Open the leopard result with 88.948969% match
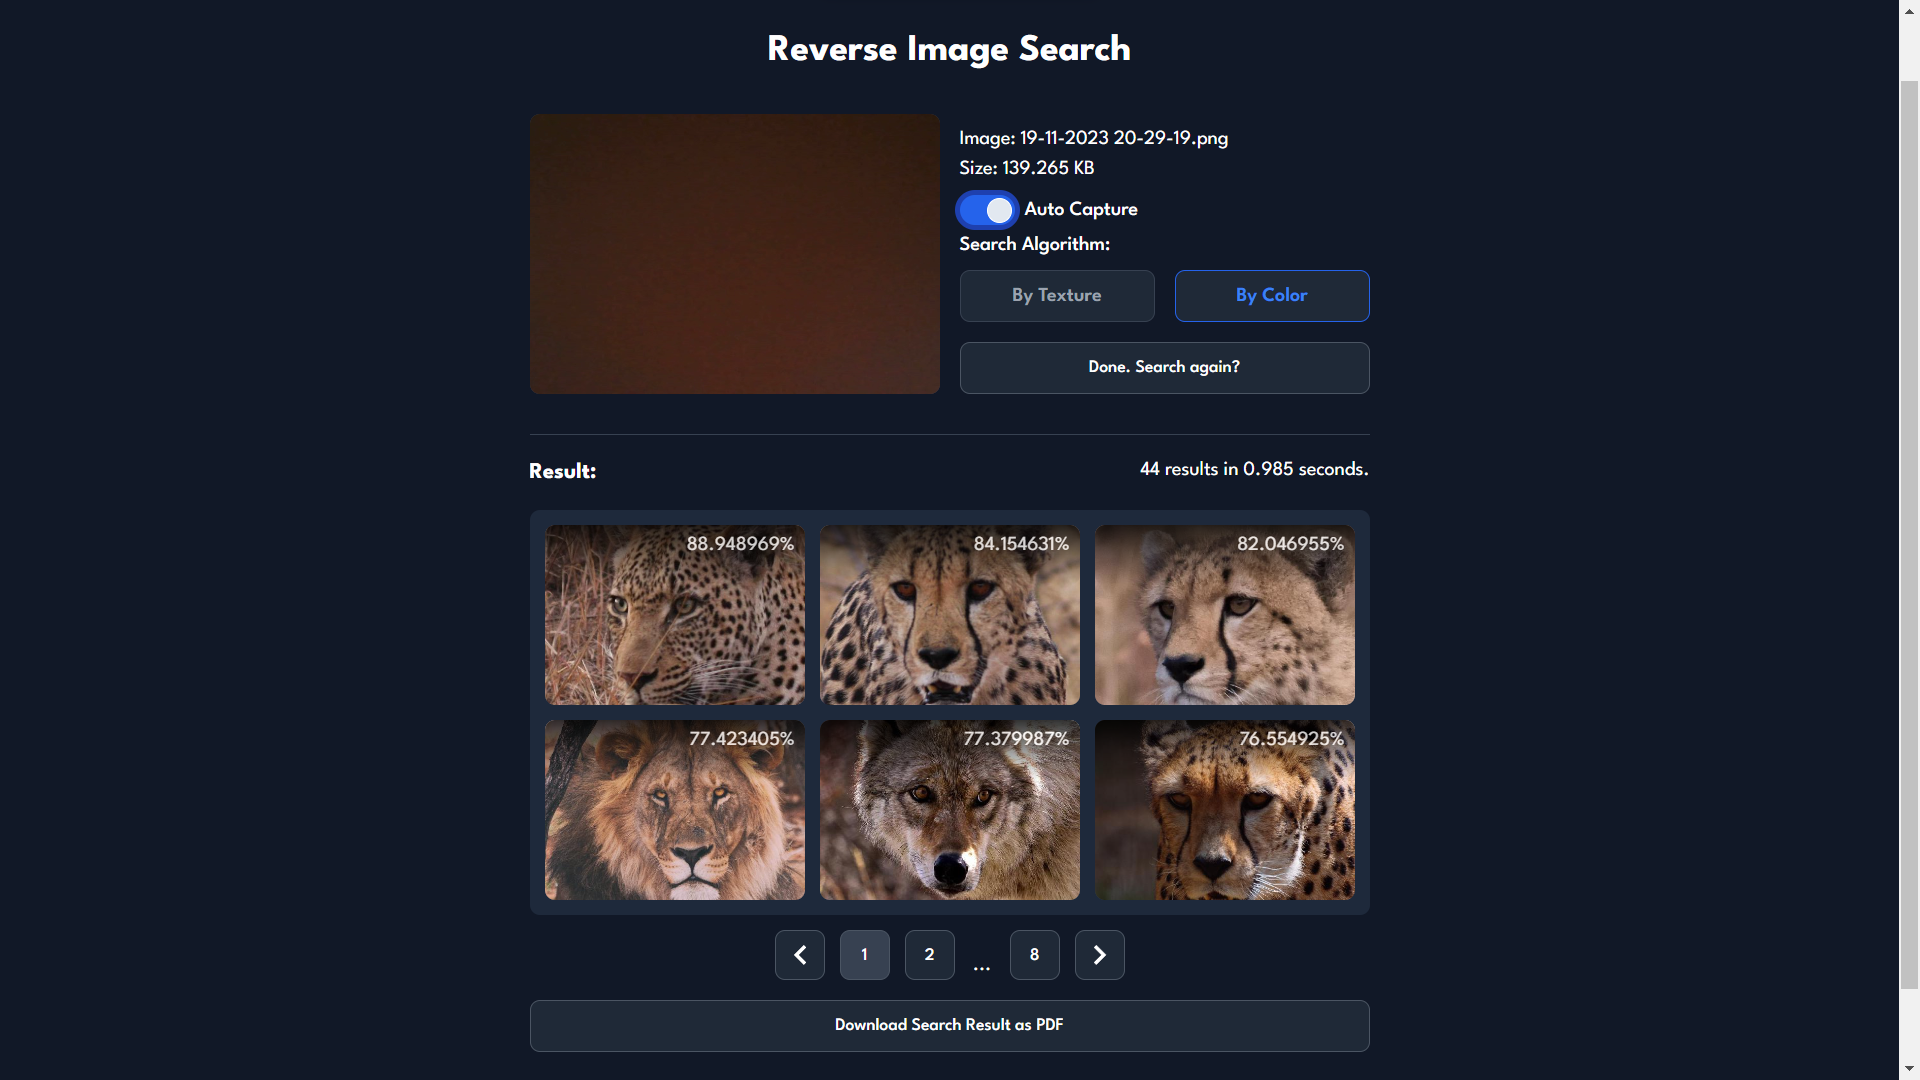 [674, 615]
